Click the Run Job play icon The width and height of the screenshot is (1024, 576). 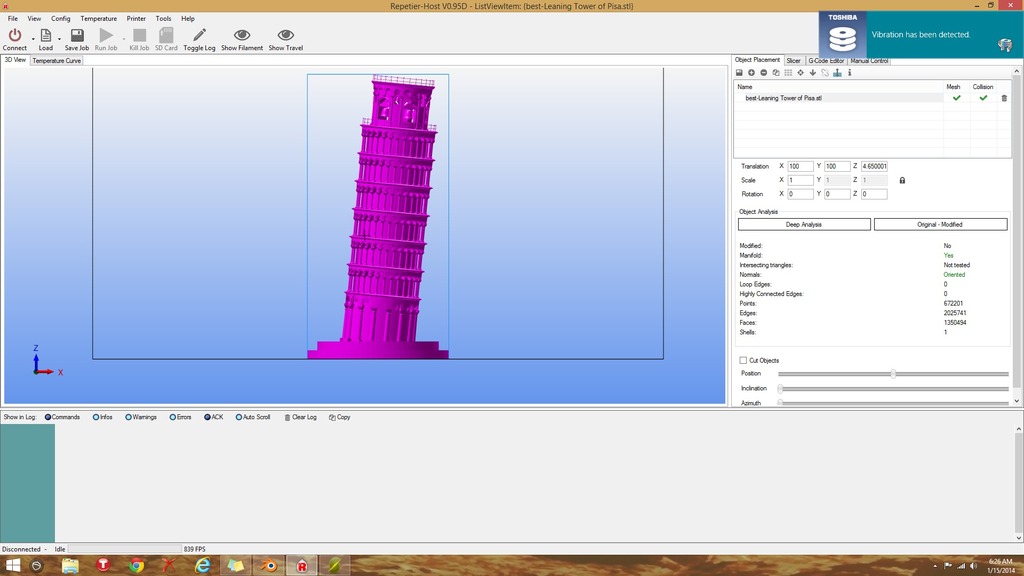pos(106,35)
